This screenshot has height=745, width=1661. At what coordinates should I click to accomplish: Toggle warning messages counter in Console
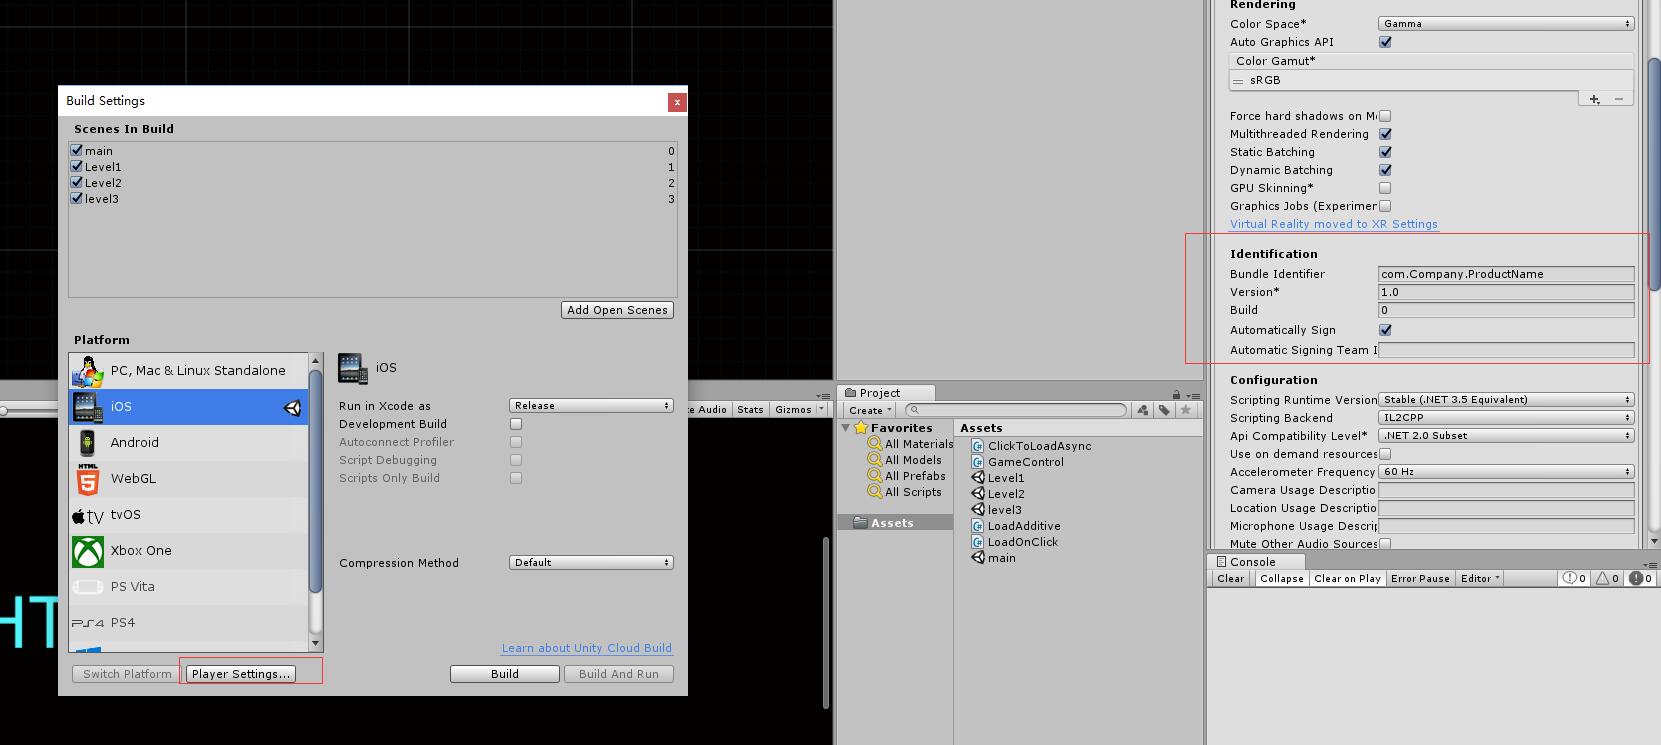point(1607,579)
